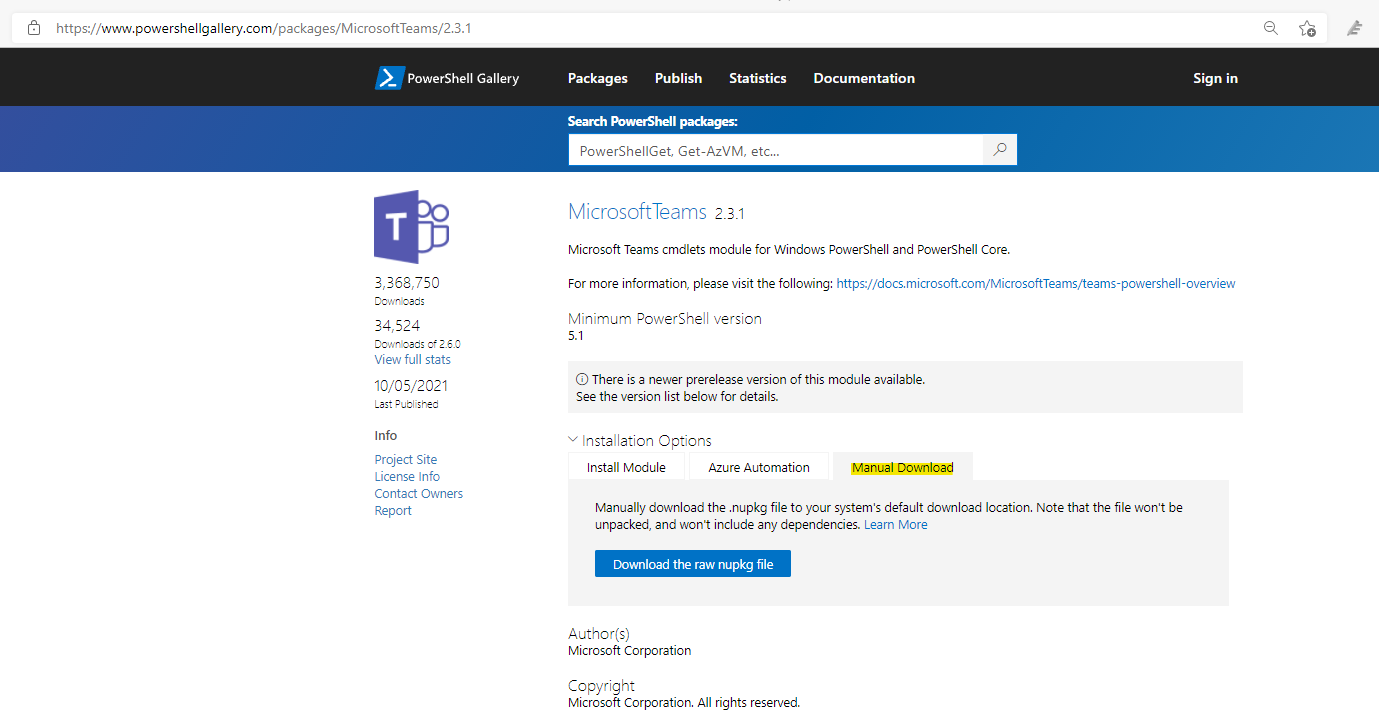Image resolution: width=1379 pixels, height=719 pixels.
Task: Open the Statistics menu item
Action: 757,78
